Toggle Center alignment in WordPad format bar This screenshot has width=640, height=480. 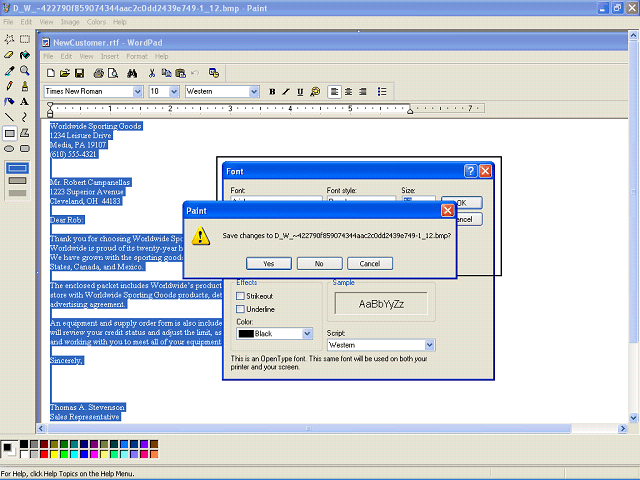pyautogui.click(x=349, y=92)
